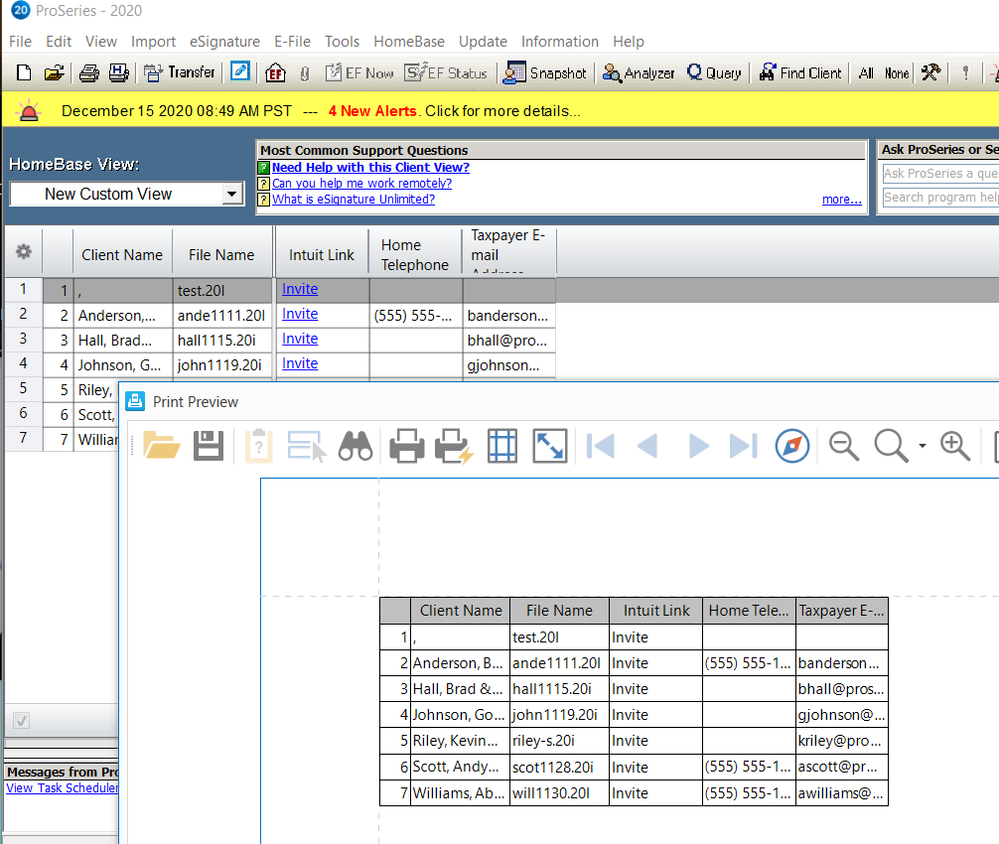The height and width of the screenshot is (844, 999).
Task: Click the zoom in magnifier icon
Action: (955, 446)
